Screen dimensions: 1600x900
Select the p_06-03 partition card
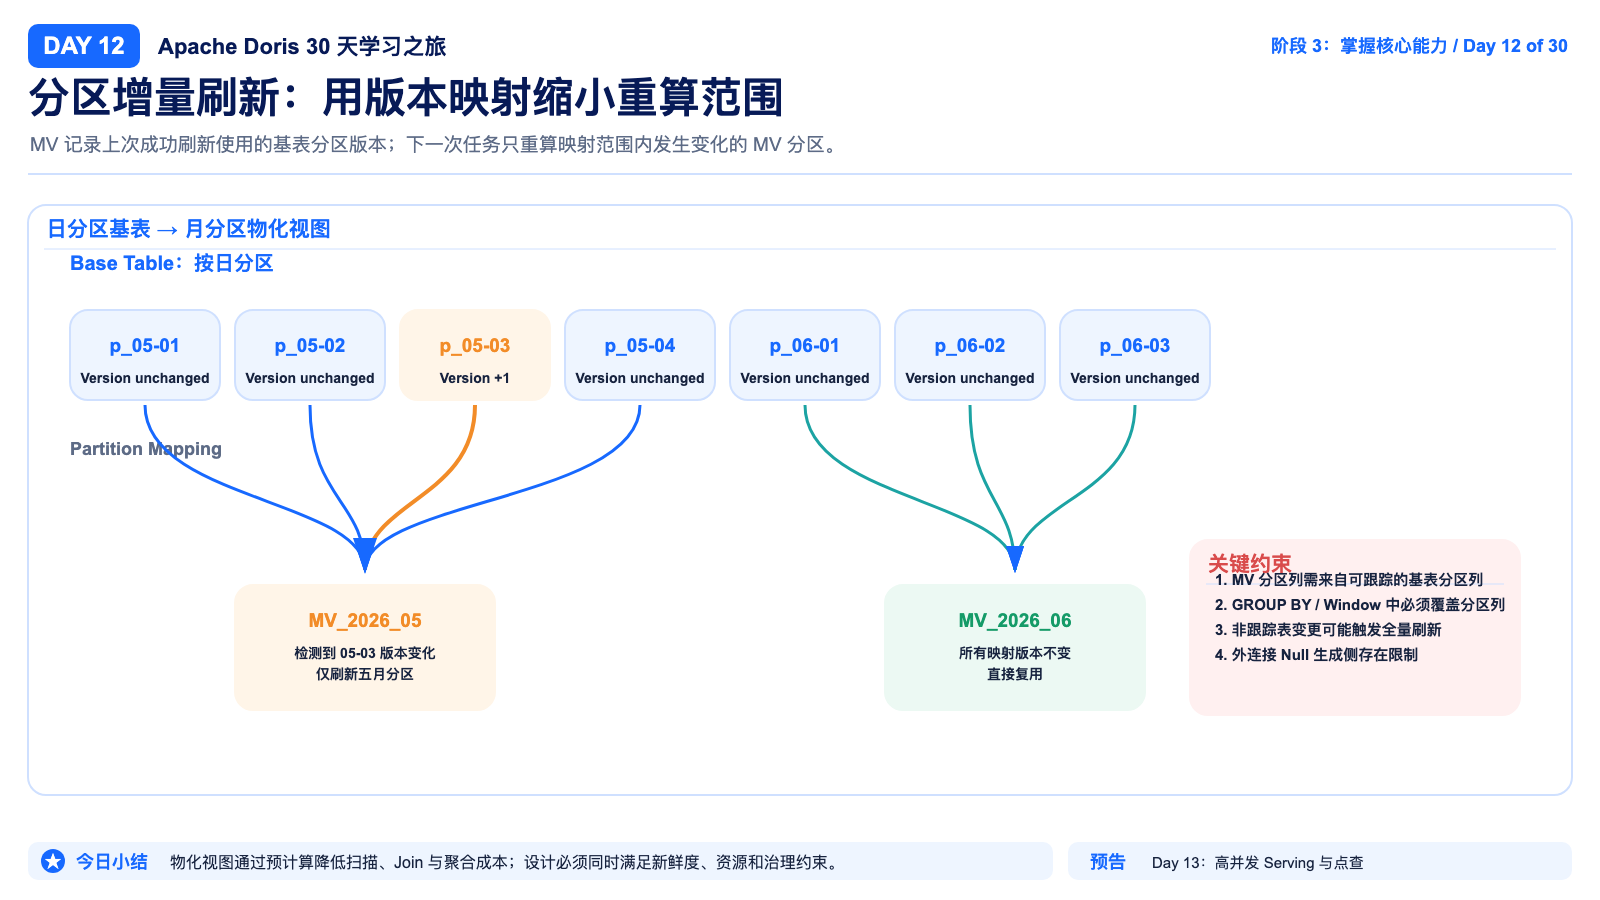click(1135, 355)
